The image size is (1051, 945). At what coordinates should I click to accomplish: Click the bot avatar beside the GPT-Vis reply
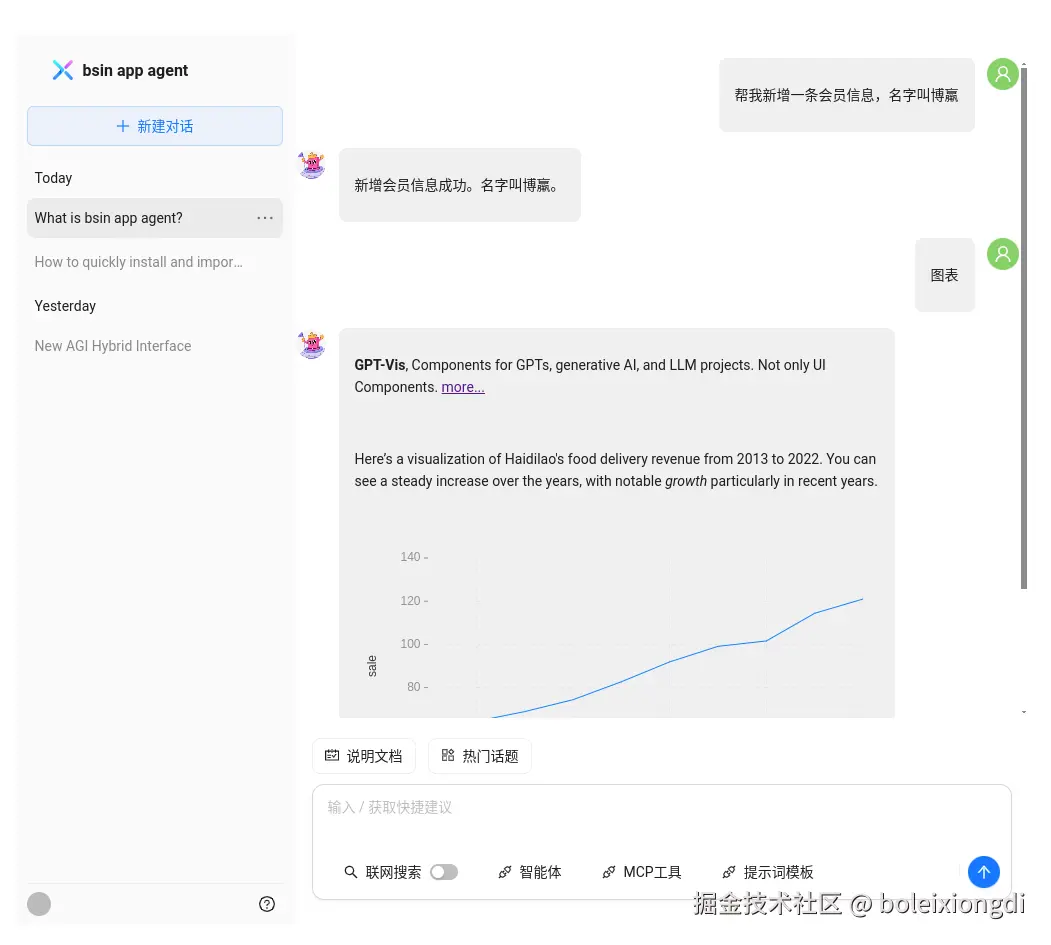(312, 344)
